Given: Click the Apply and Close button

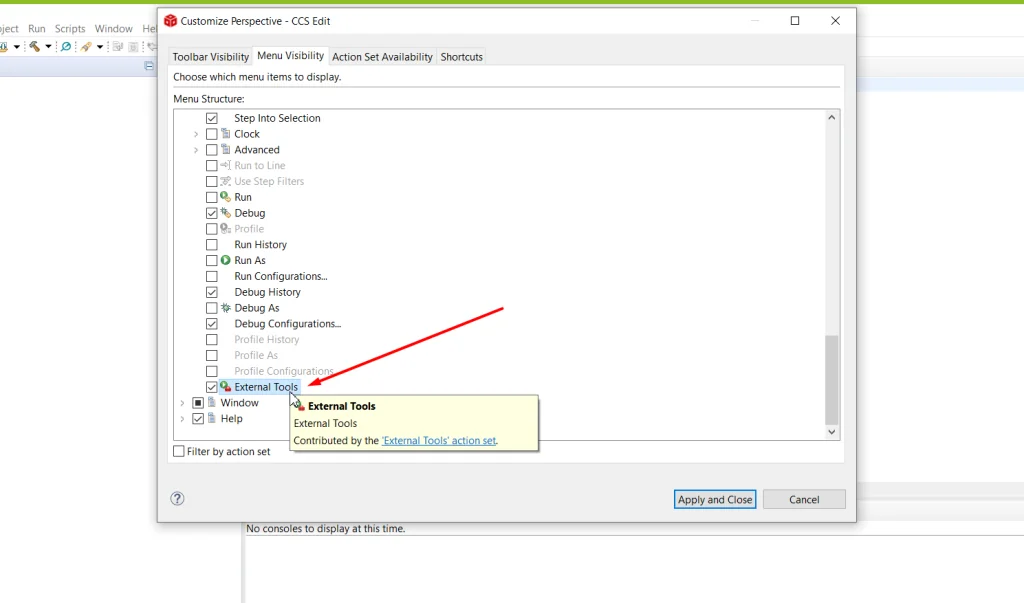Looking at the screenshot, I should click(x=715, y=499).
